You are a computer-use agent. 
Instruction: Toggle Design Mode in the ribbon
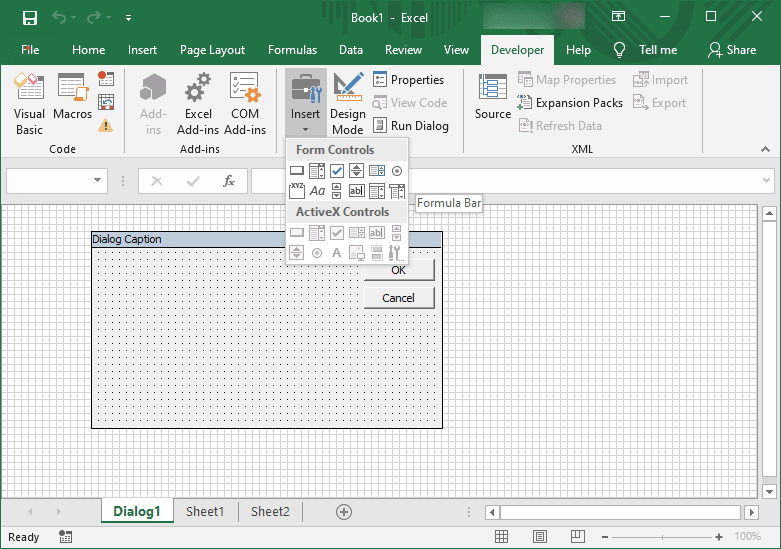click(x=348, y=104)
